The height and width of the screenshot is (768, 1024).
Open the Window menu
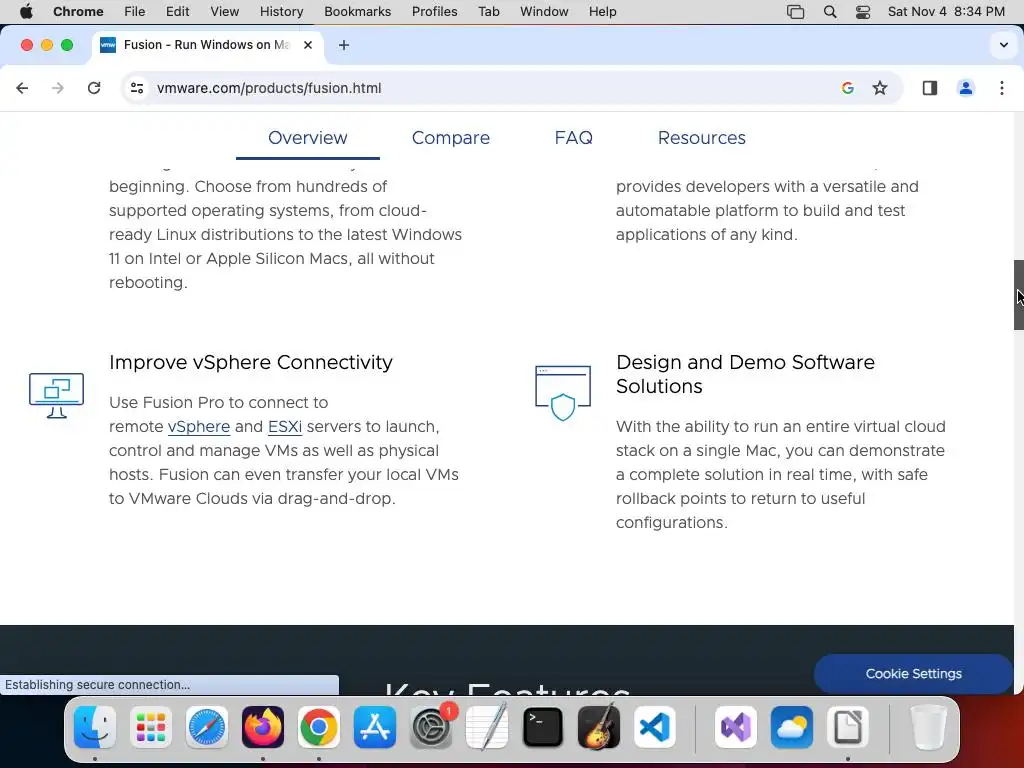tap(544, 12)
